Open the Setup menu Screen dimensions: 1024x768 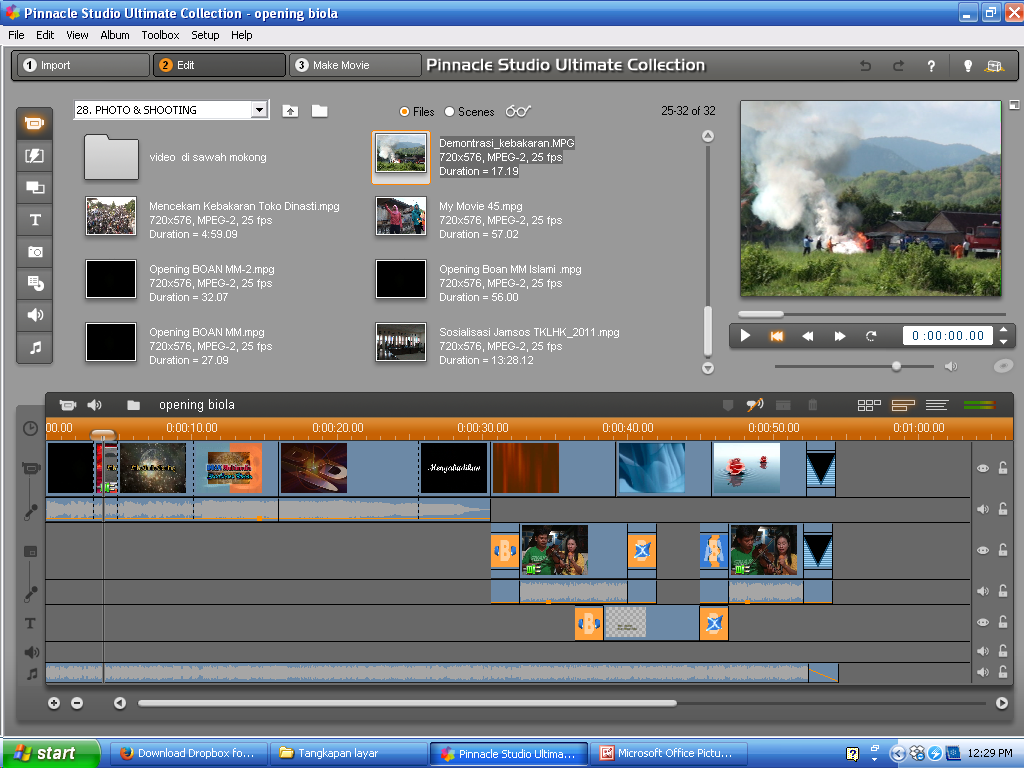(205, 35)
